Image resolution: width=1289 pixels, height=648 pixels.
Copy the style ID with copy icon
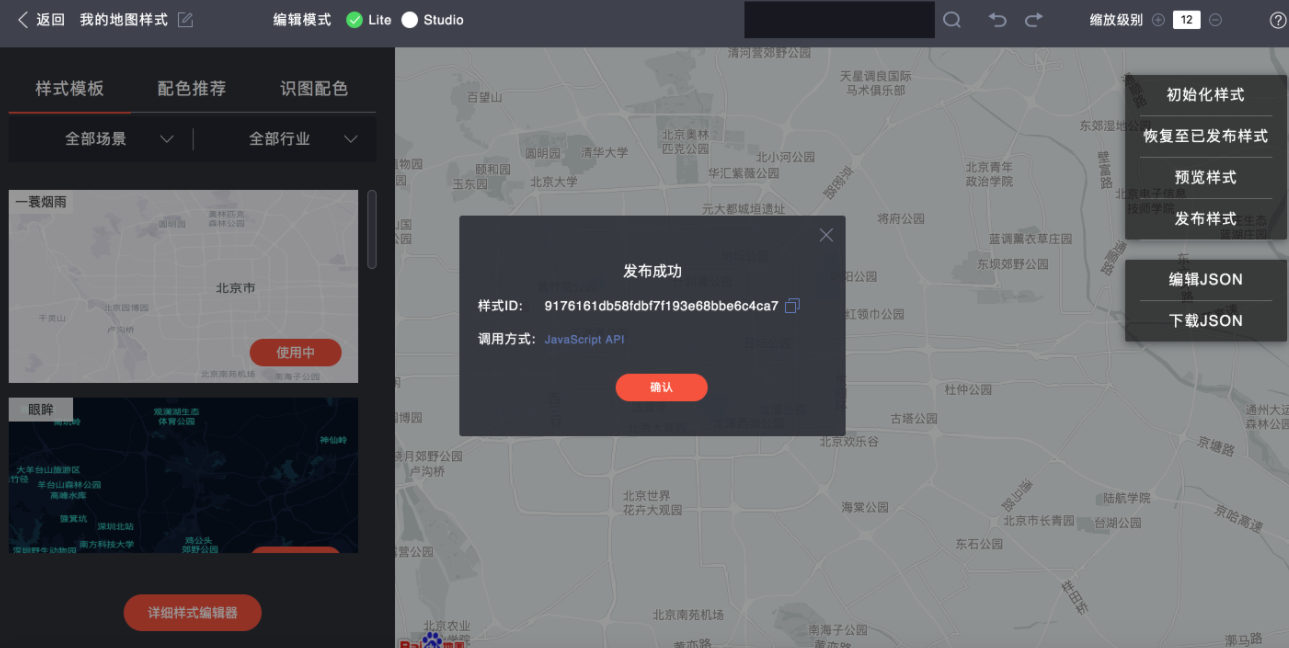(x=792, y=306)
